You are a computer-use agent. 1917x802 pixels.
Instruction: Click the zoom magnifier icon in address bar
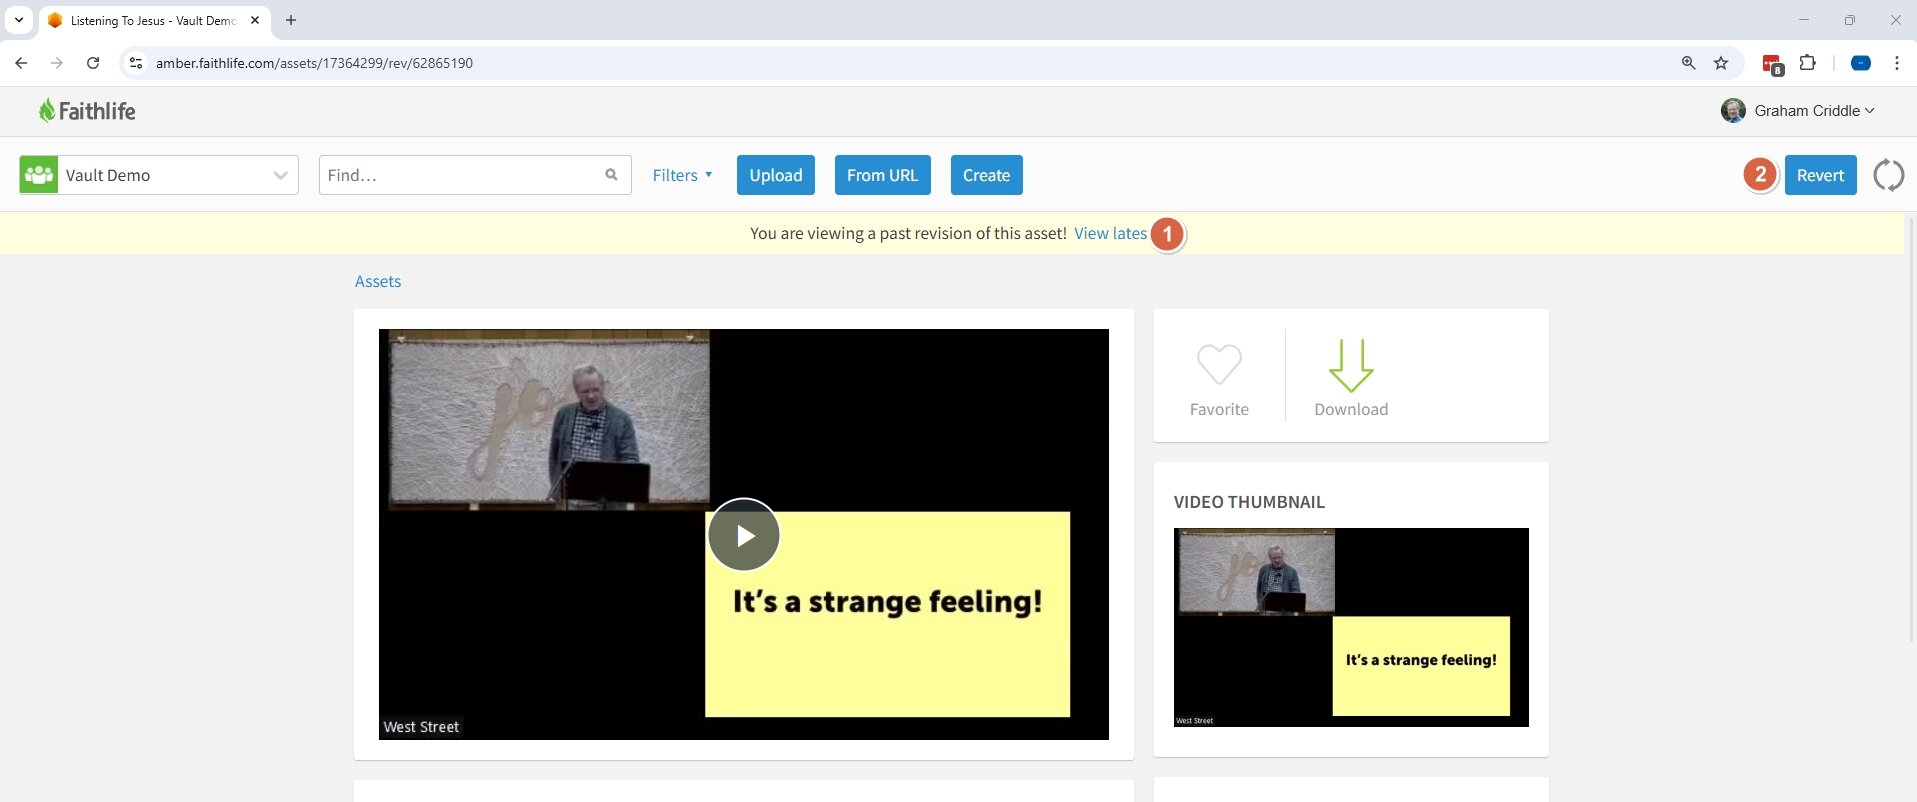tap(1688, 63)
